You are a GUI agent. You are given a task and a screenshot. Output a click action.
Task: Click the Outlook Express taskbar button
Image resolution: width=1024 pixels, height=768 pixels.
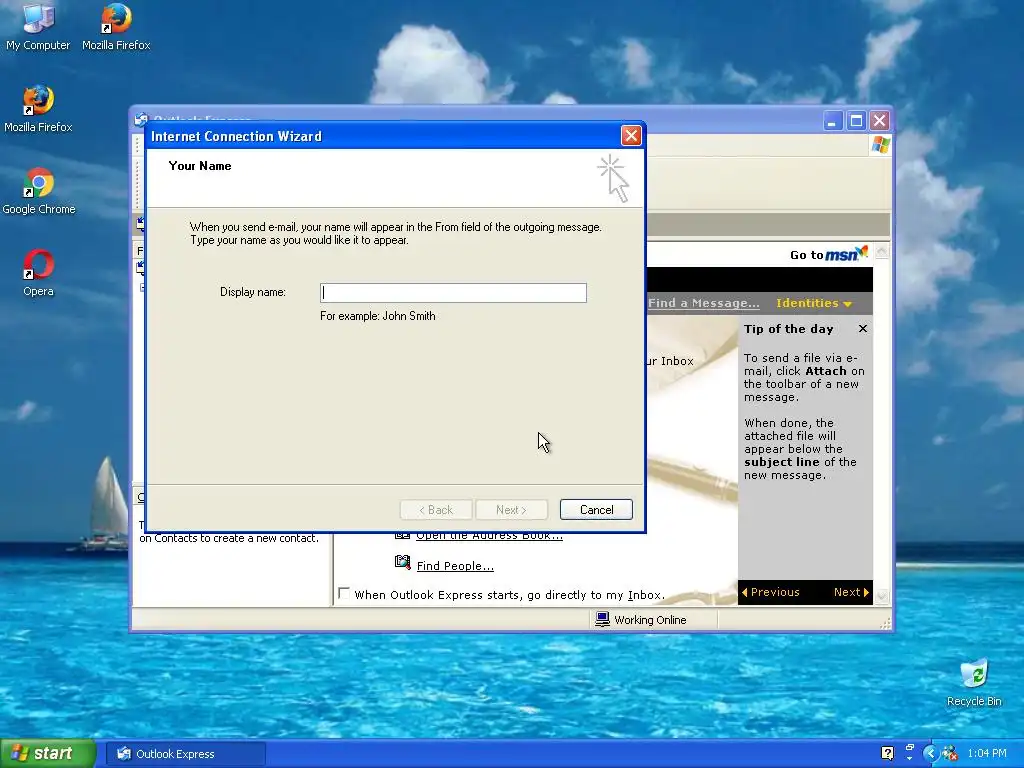[185, 754]
